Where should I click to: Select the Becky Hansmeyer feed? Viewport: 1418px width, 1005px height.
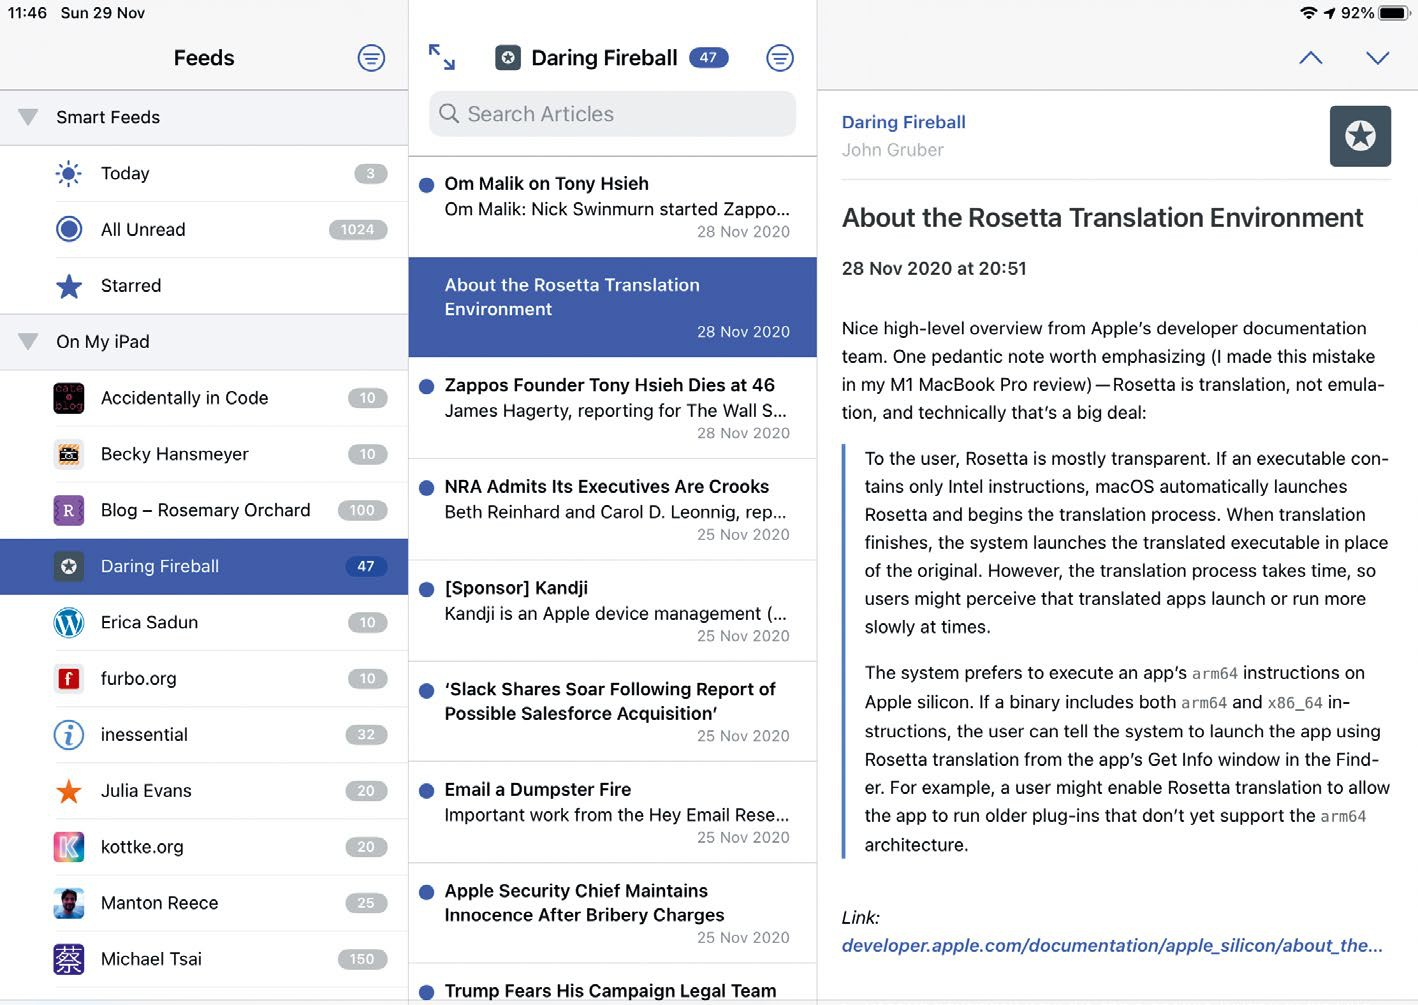[204, 454]
